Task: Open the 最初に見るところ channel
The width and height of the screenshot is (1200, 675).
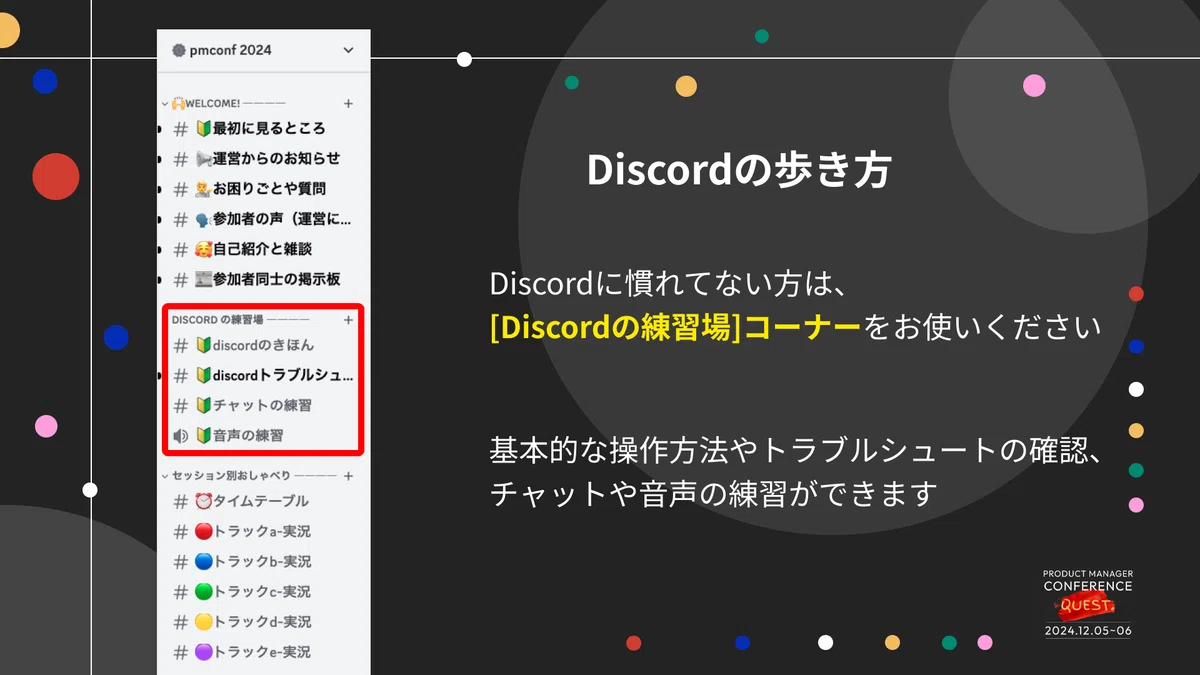Action: 263,129
